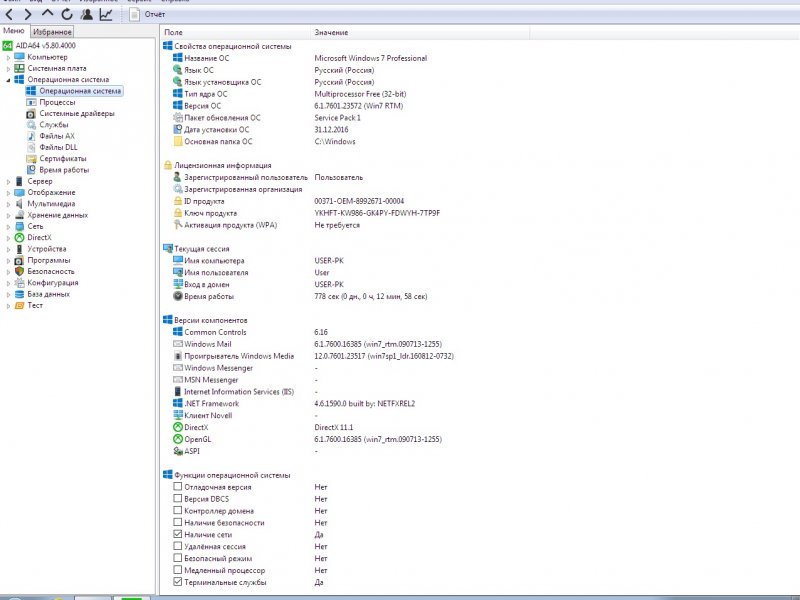Click the DirectX Xbox icon in tree

point(19,237)
